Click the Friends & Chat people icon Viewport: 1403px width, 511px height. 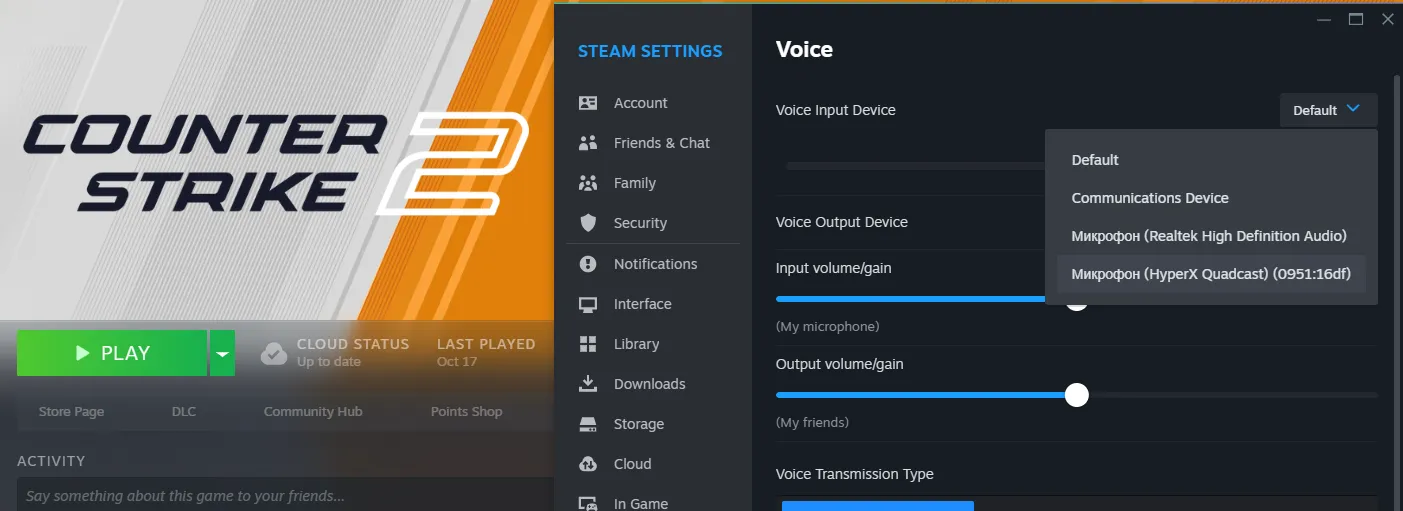(x=588, y=143)
